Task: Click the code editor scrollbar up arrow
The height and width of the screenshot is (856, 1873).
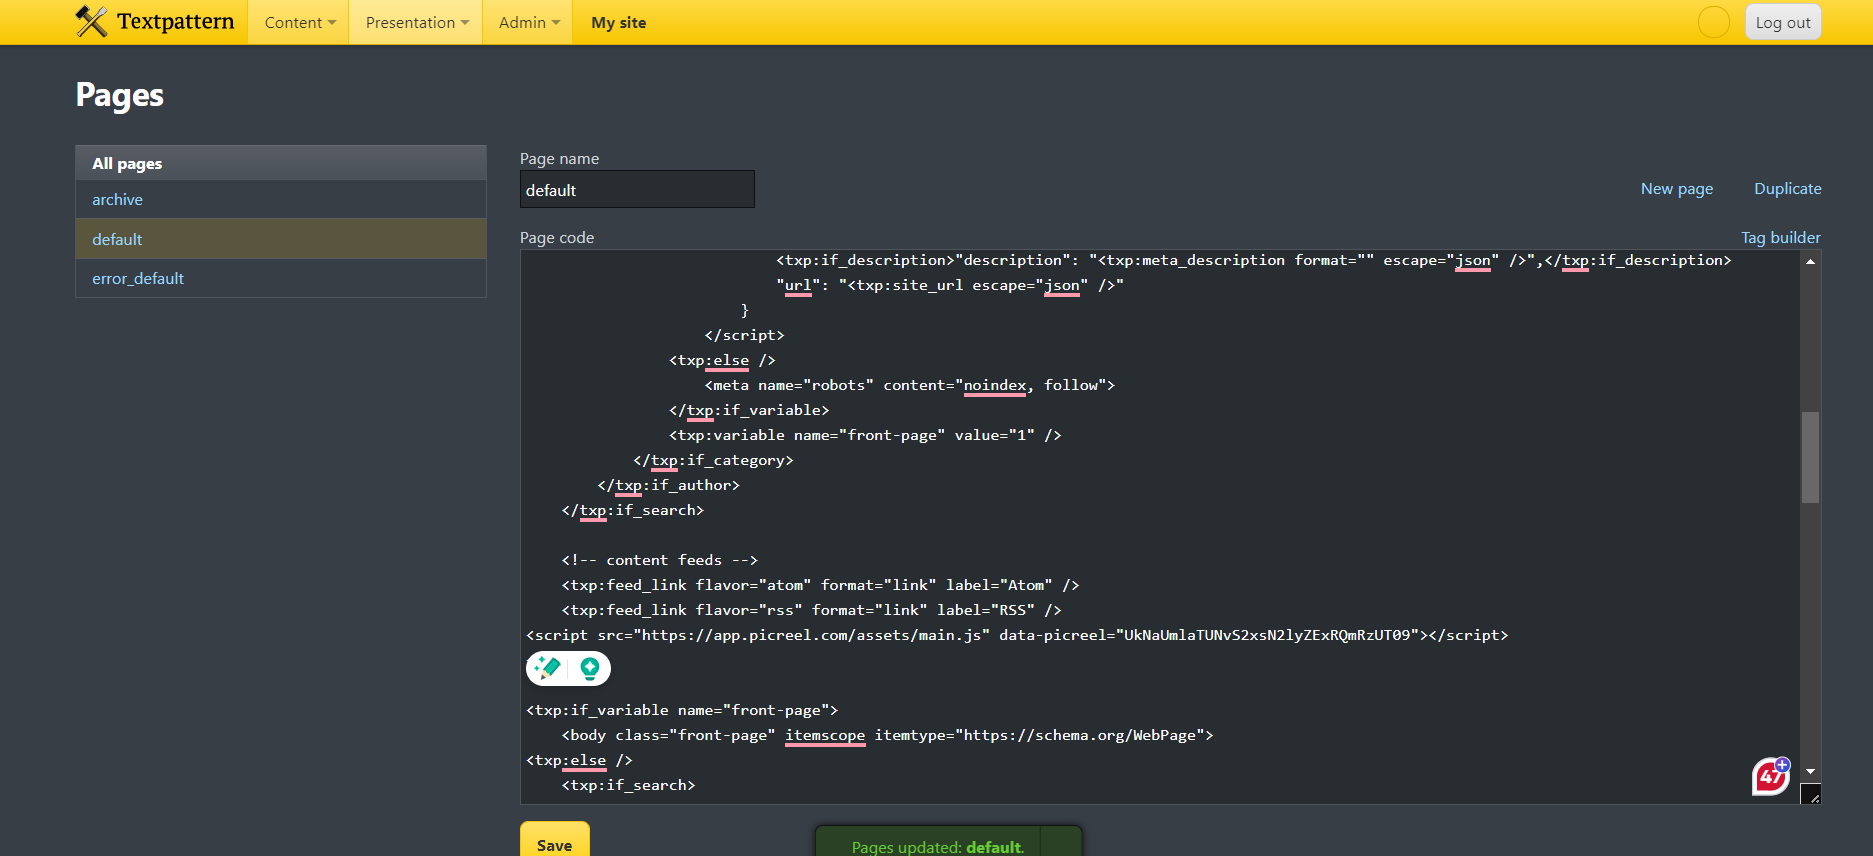Action: pos(1810,261)
